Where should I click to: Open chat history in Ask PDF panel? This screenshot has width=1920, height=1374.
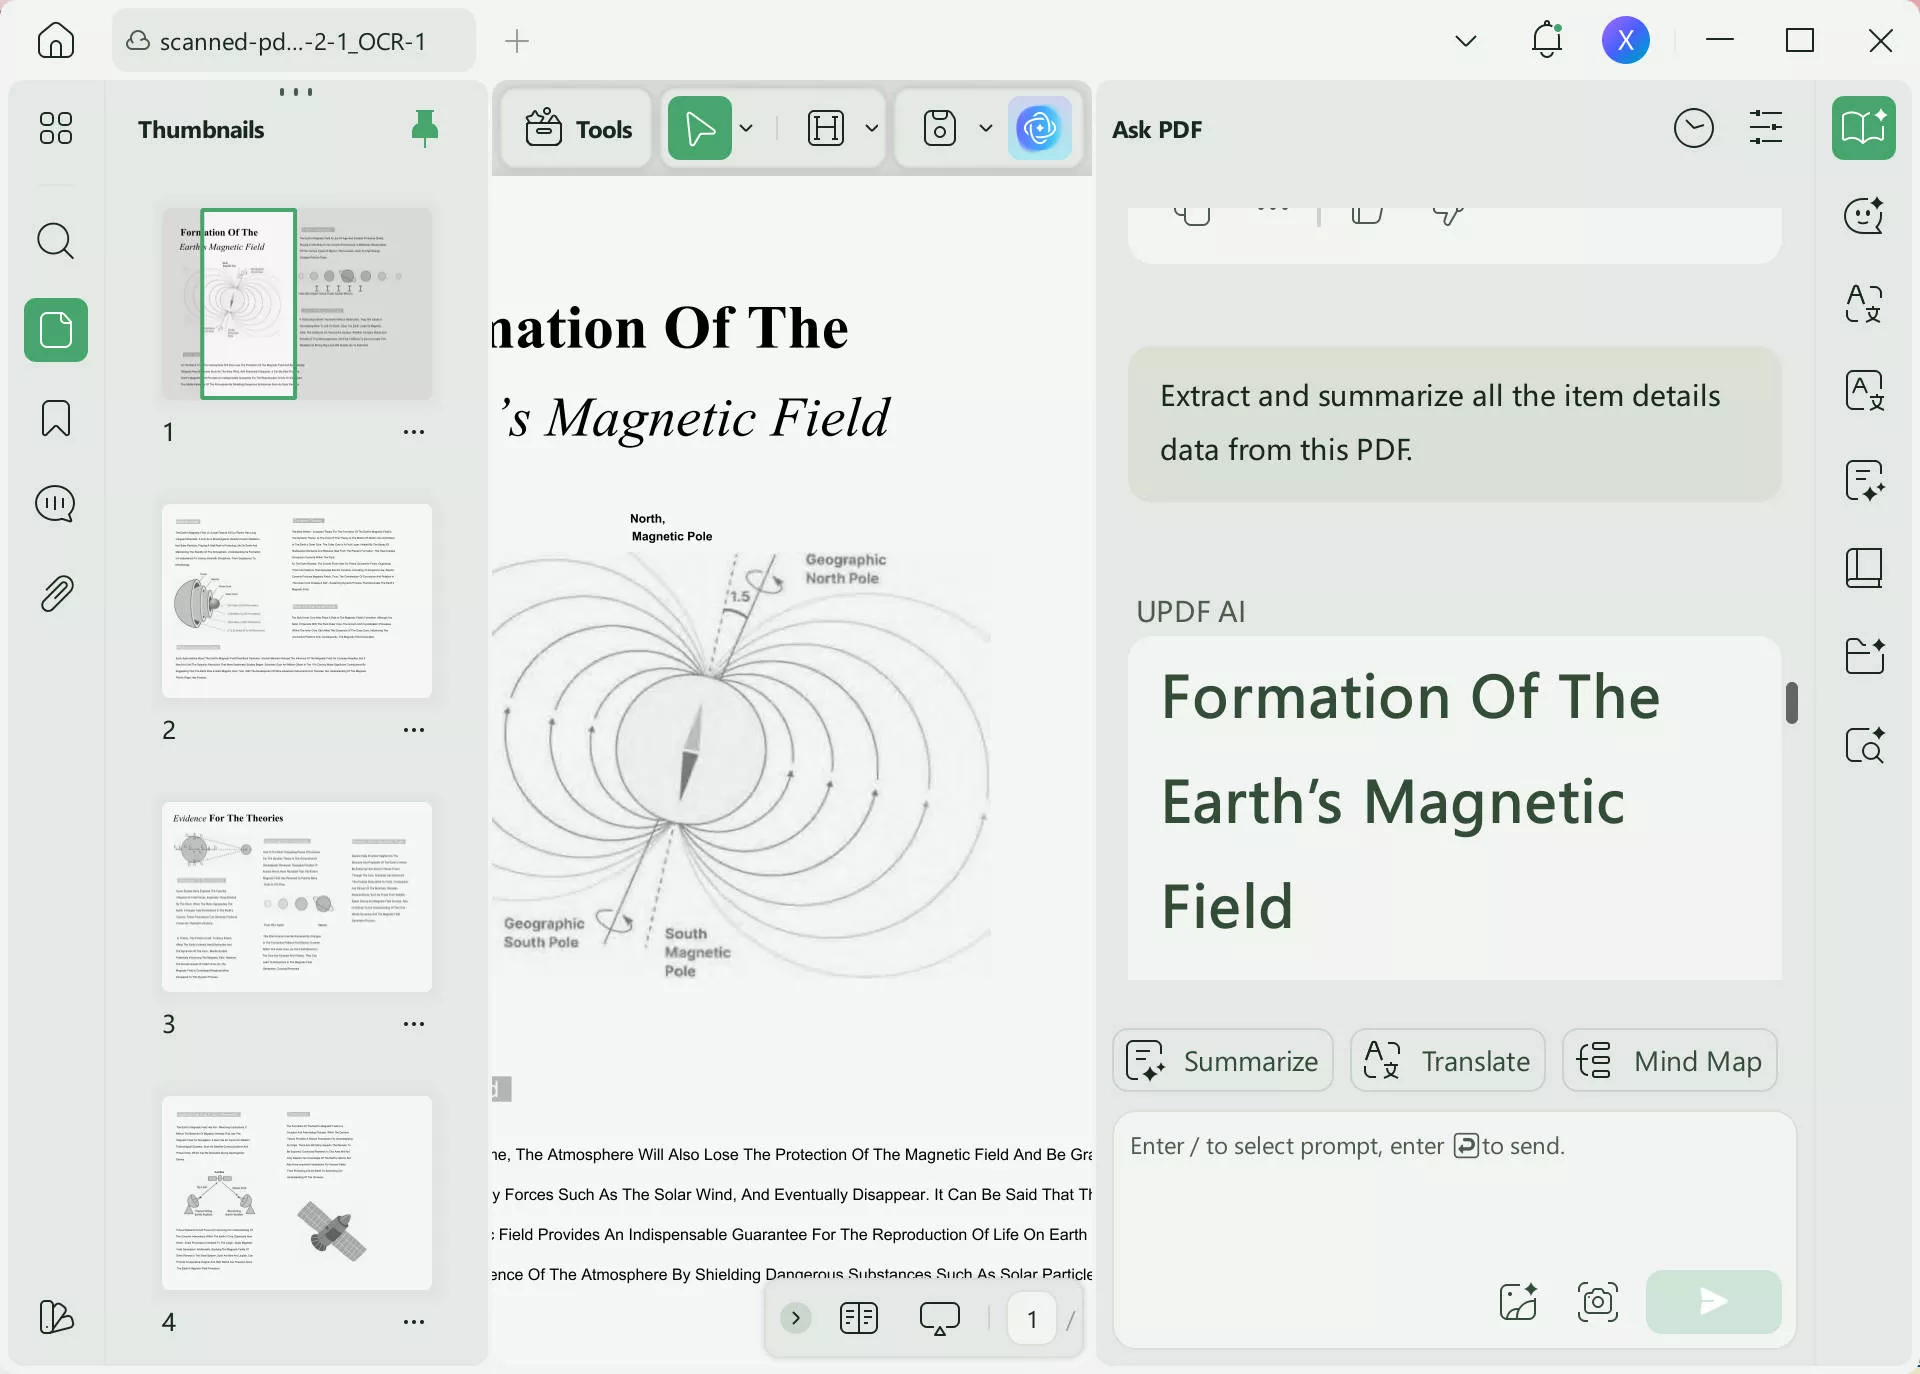(x=1693, y=128)
